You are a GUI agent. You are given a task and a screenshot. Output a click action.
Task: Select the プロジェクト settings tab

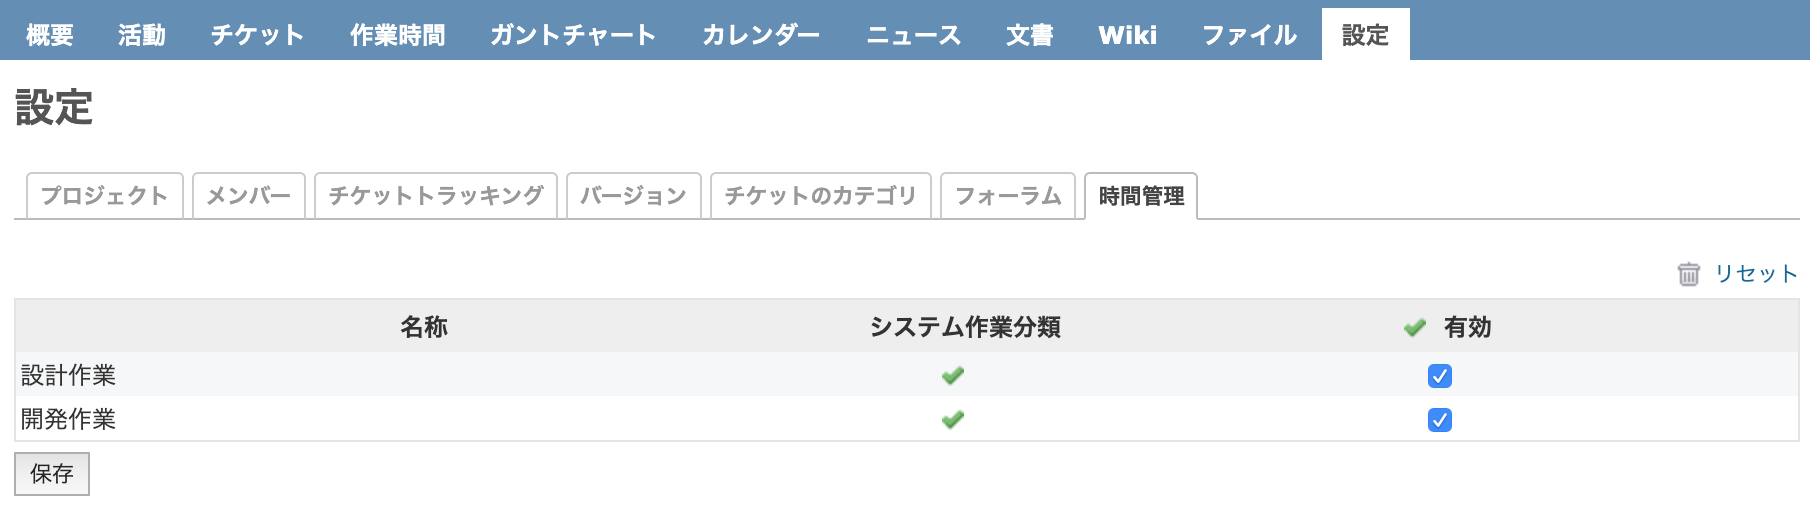point(104,196)
